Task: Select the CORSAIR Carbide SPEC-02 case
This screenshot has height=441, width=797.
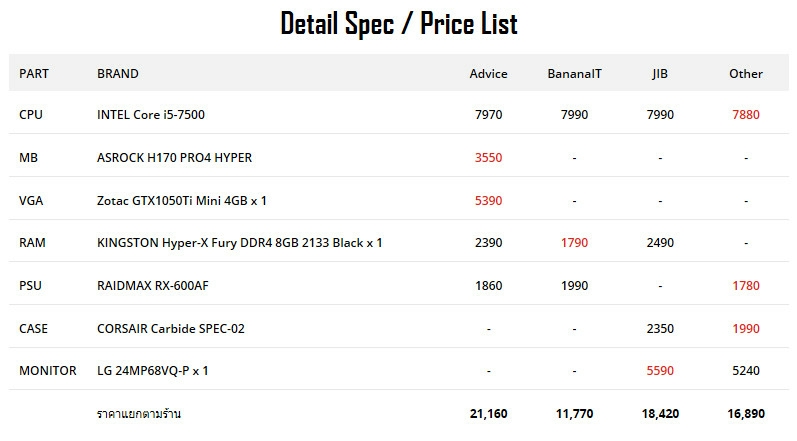Action: 171,329
